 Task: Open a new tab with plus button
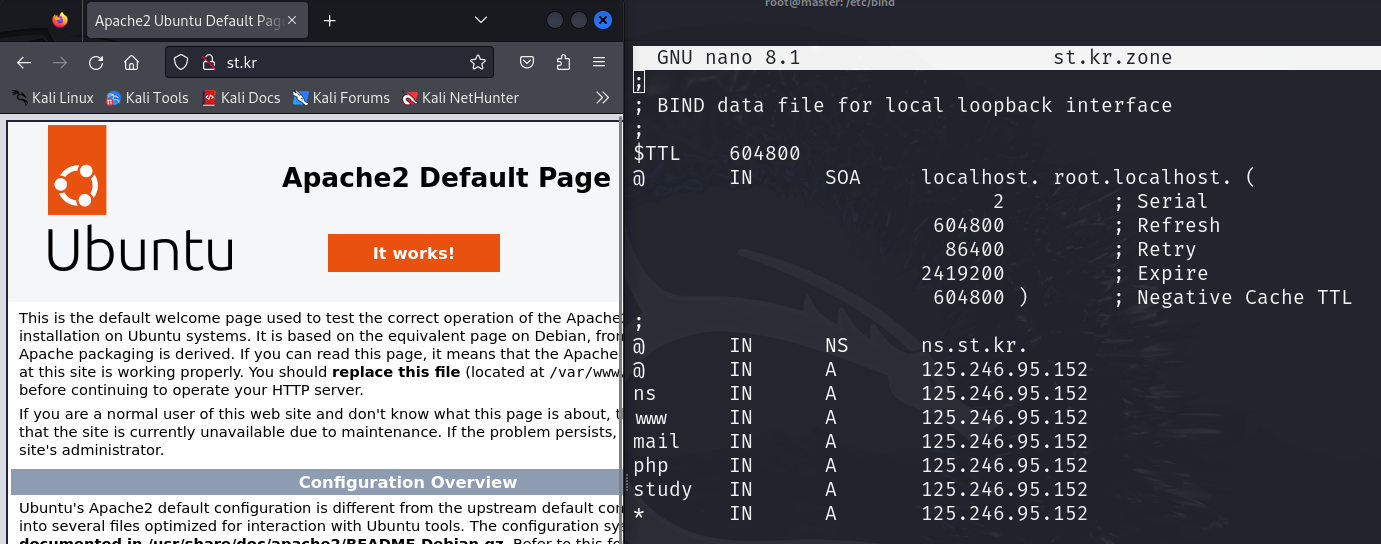tap(329, 20)
